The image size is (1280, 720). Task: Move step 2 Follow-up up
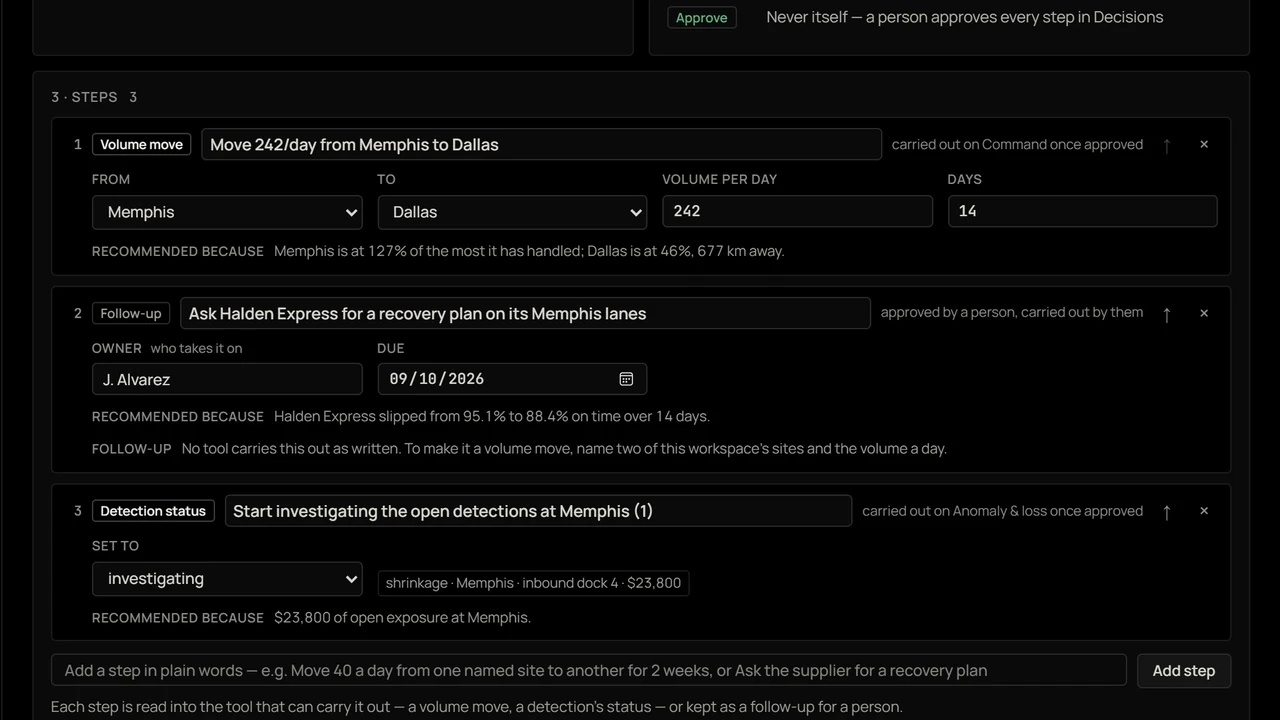click(x=1166, y=314)
